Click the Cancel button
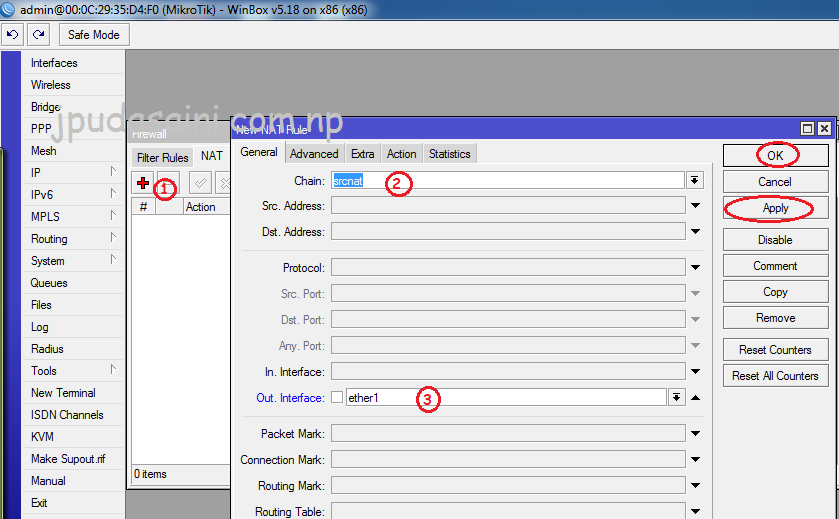The width and height of the screenshot is (839, 519). 775,182
